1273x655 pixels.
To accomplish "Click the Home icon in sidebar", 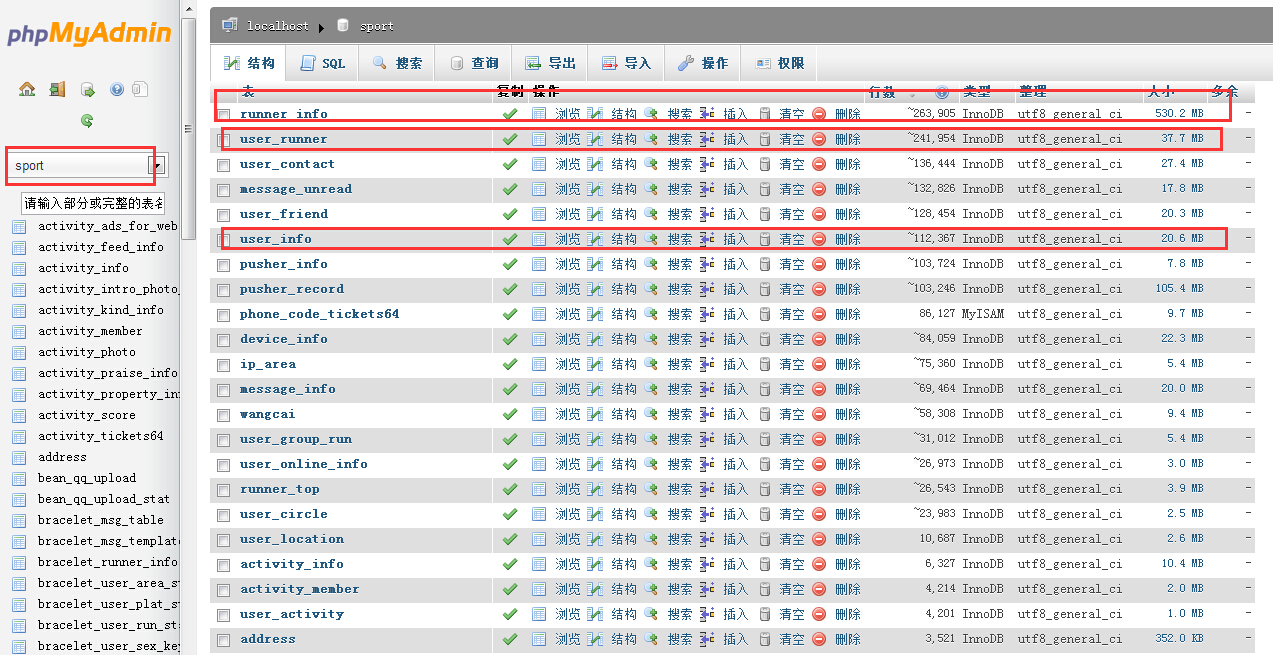I will (27, 89).
